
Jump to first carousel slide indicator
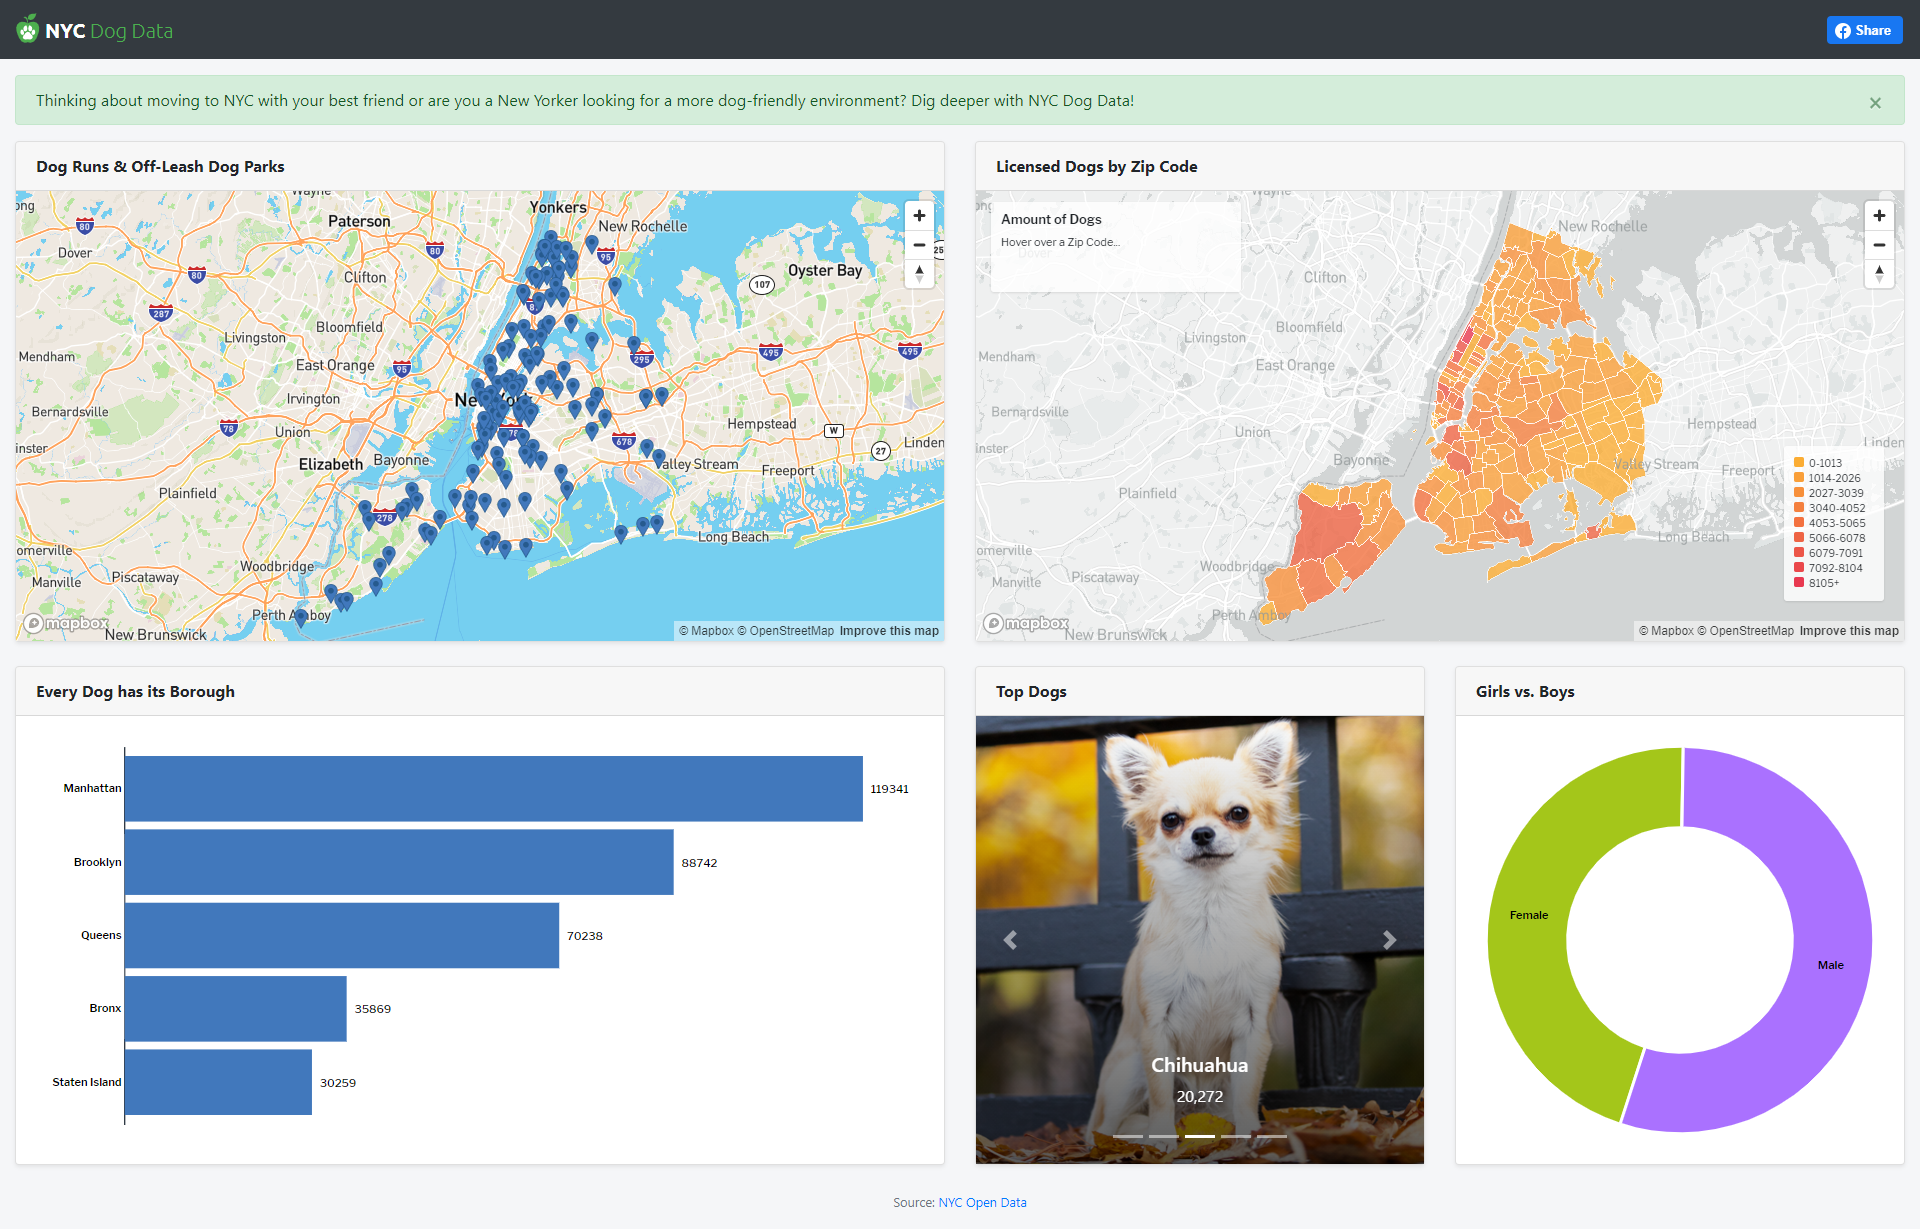[1128, 1137]
